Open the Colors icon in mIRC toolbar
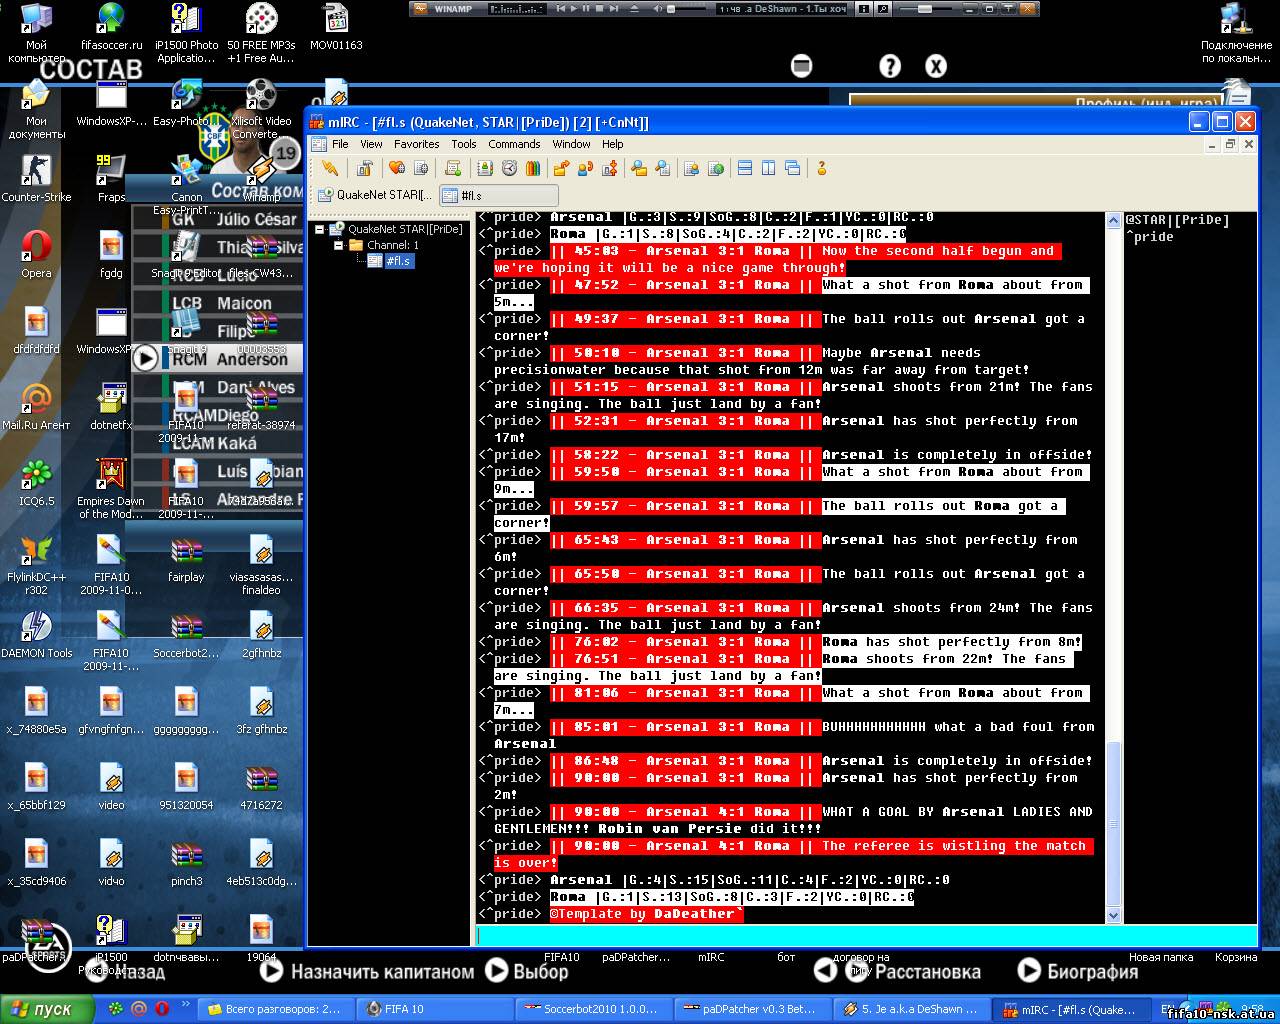The height and width of the screenshot is (1024, 1280). pos(533,168)
